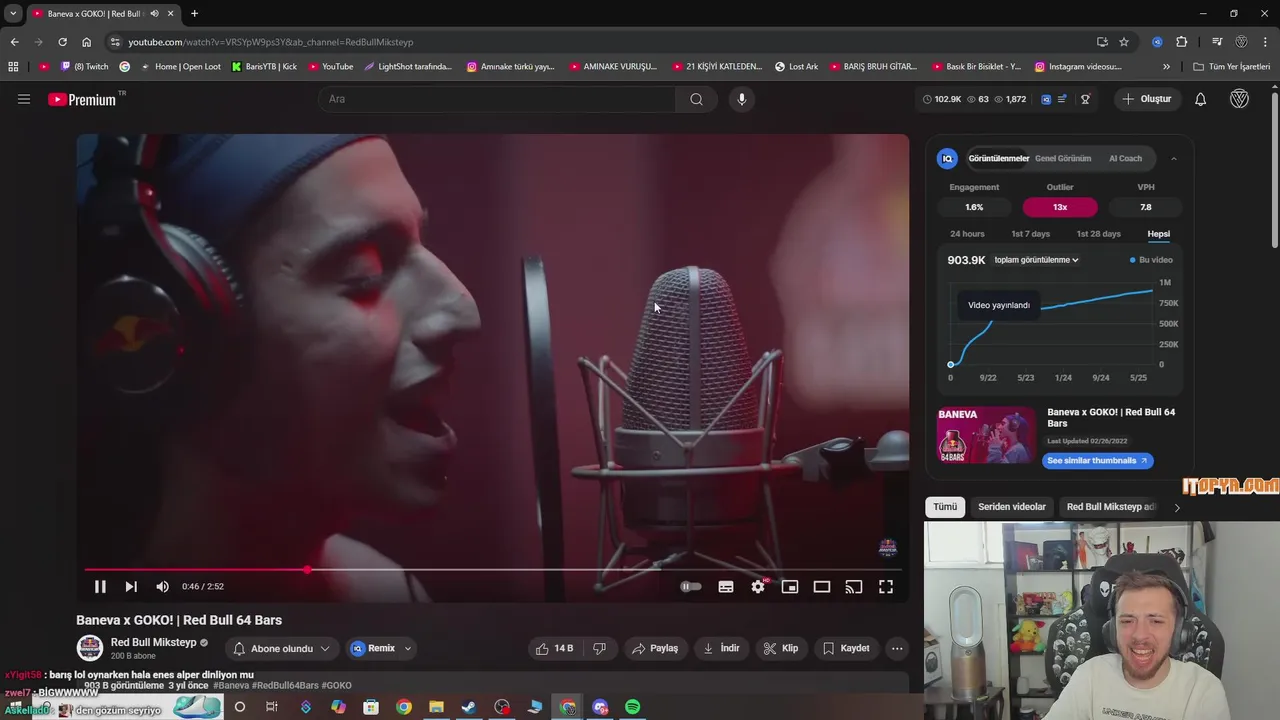
Task: Reload the page in Chrome
Action: [x=62, y=42]
